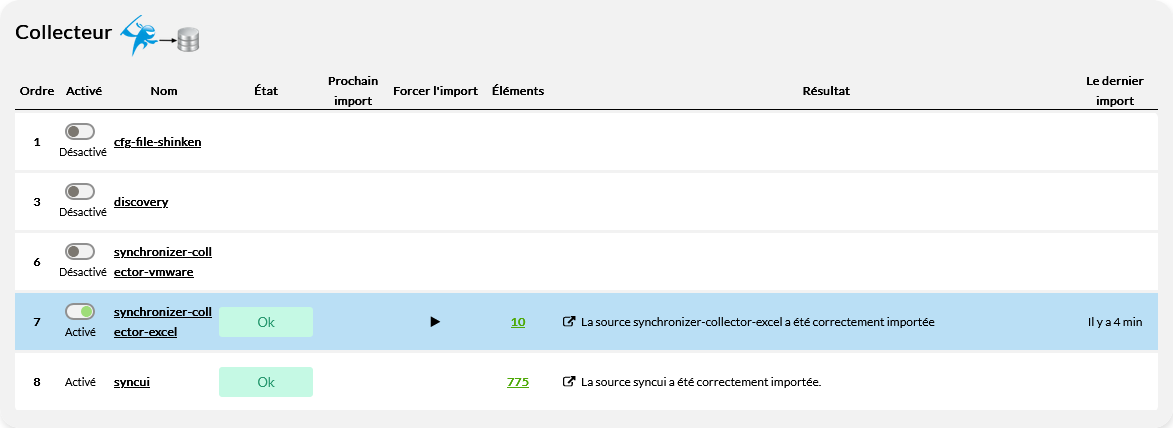Enable the discovery collector toggle
Image resolution: width=1173 pixels, height=428 pixels.
[80, 192]
